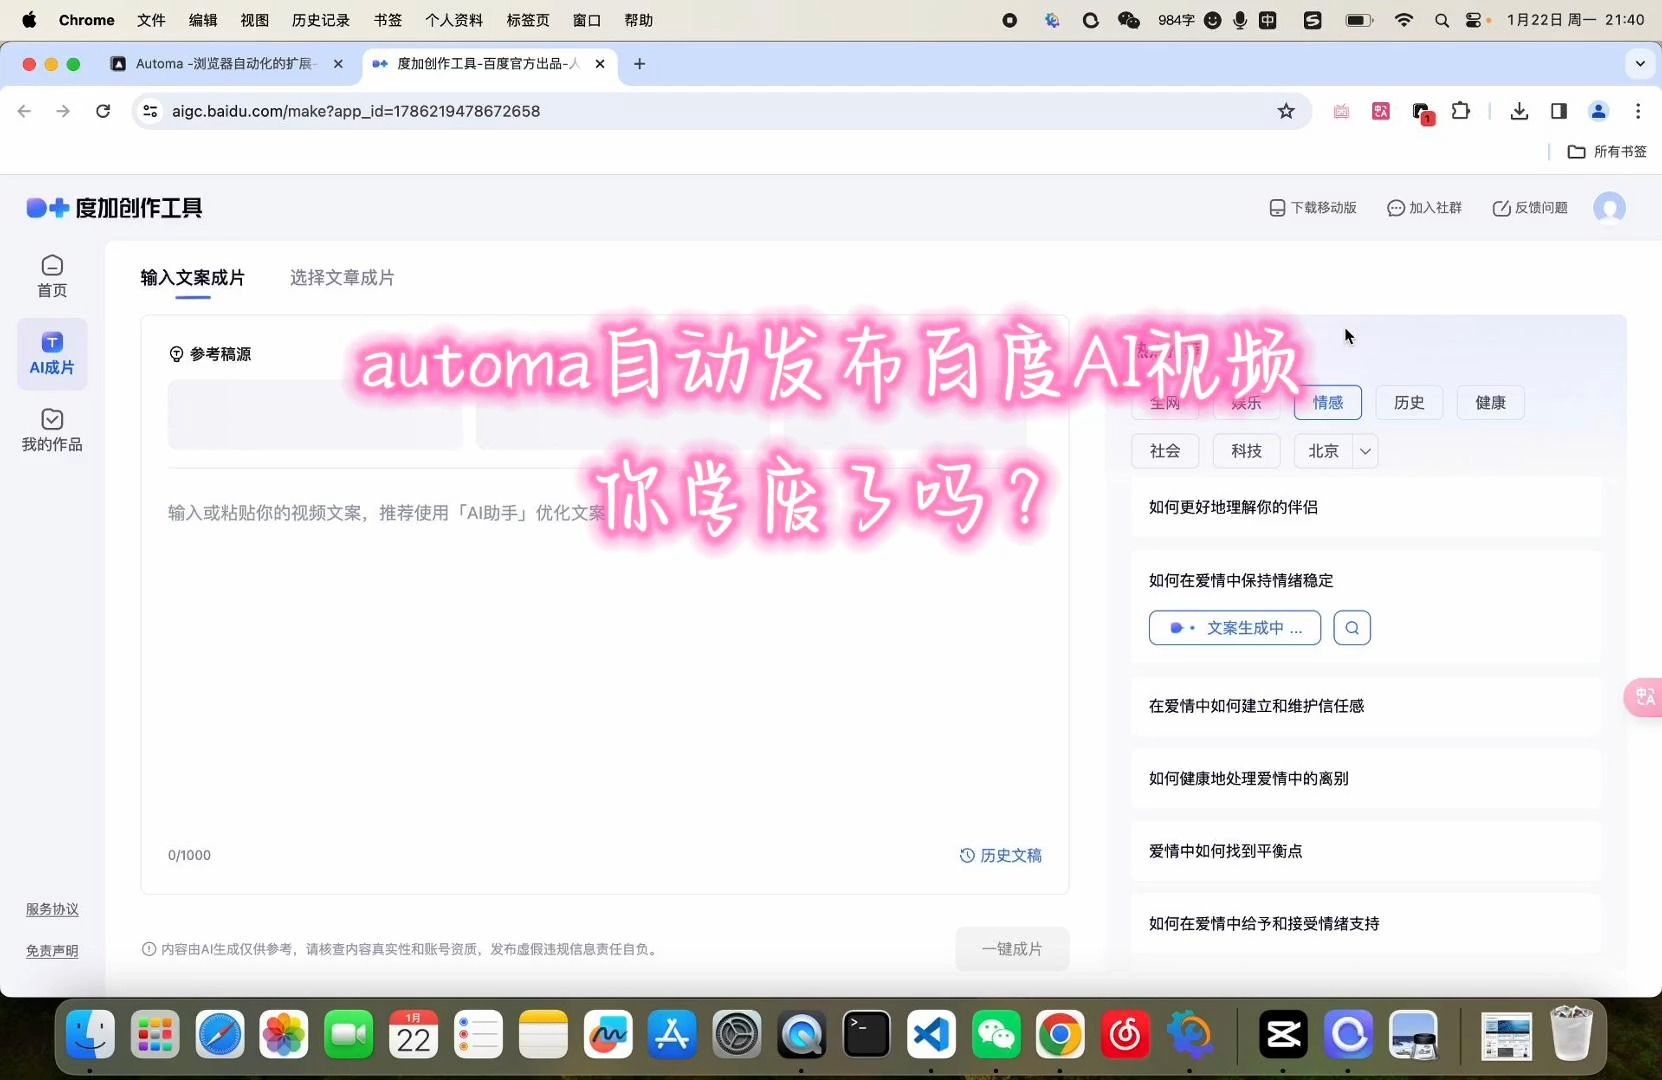Screen dimensions: 1662x1080
Task: Open the 文件 menu
Action: [151, 20]
